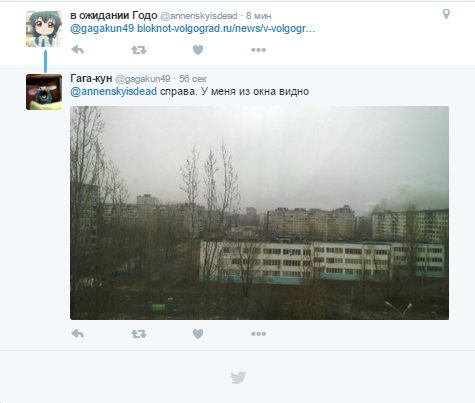The width and height of the screenshot is (475, 403).
Task: Click the location pin icon
Action: coord(446,14)
